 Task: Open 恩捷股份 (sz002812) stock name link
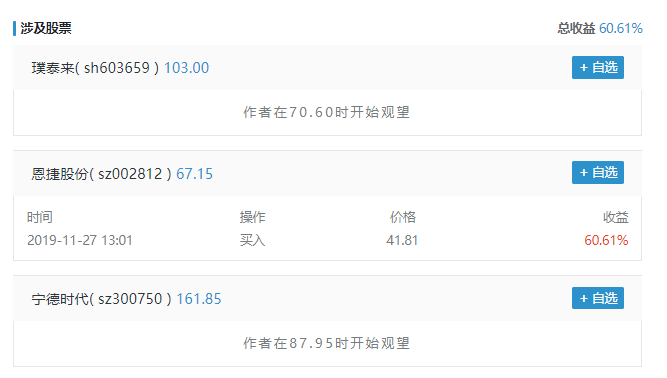[101, 174]
